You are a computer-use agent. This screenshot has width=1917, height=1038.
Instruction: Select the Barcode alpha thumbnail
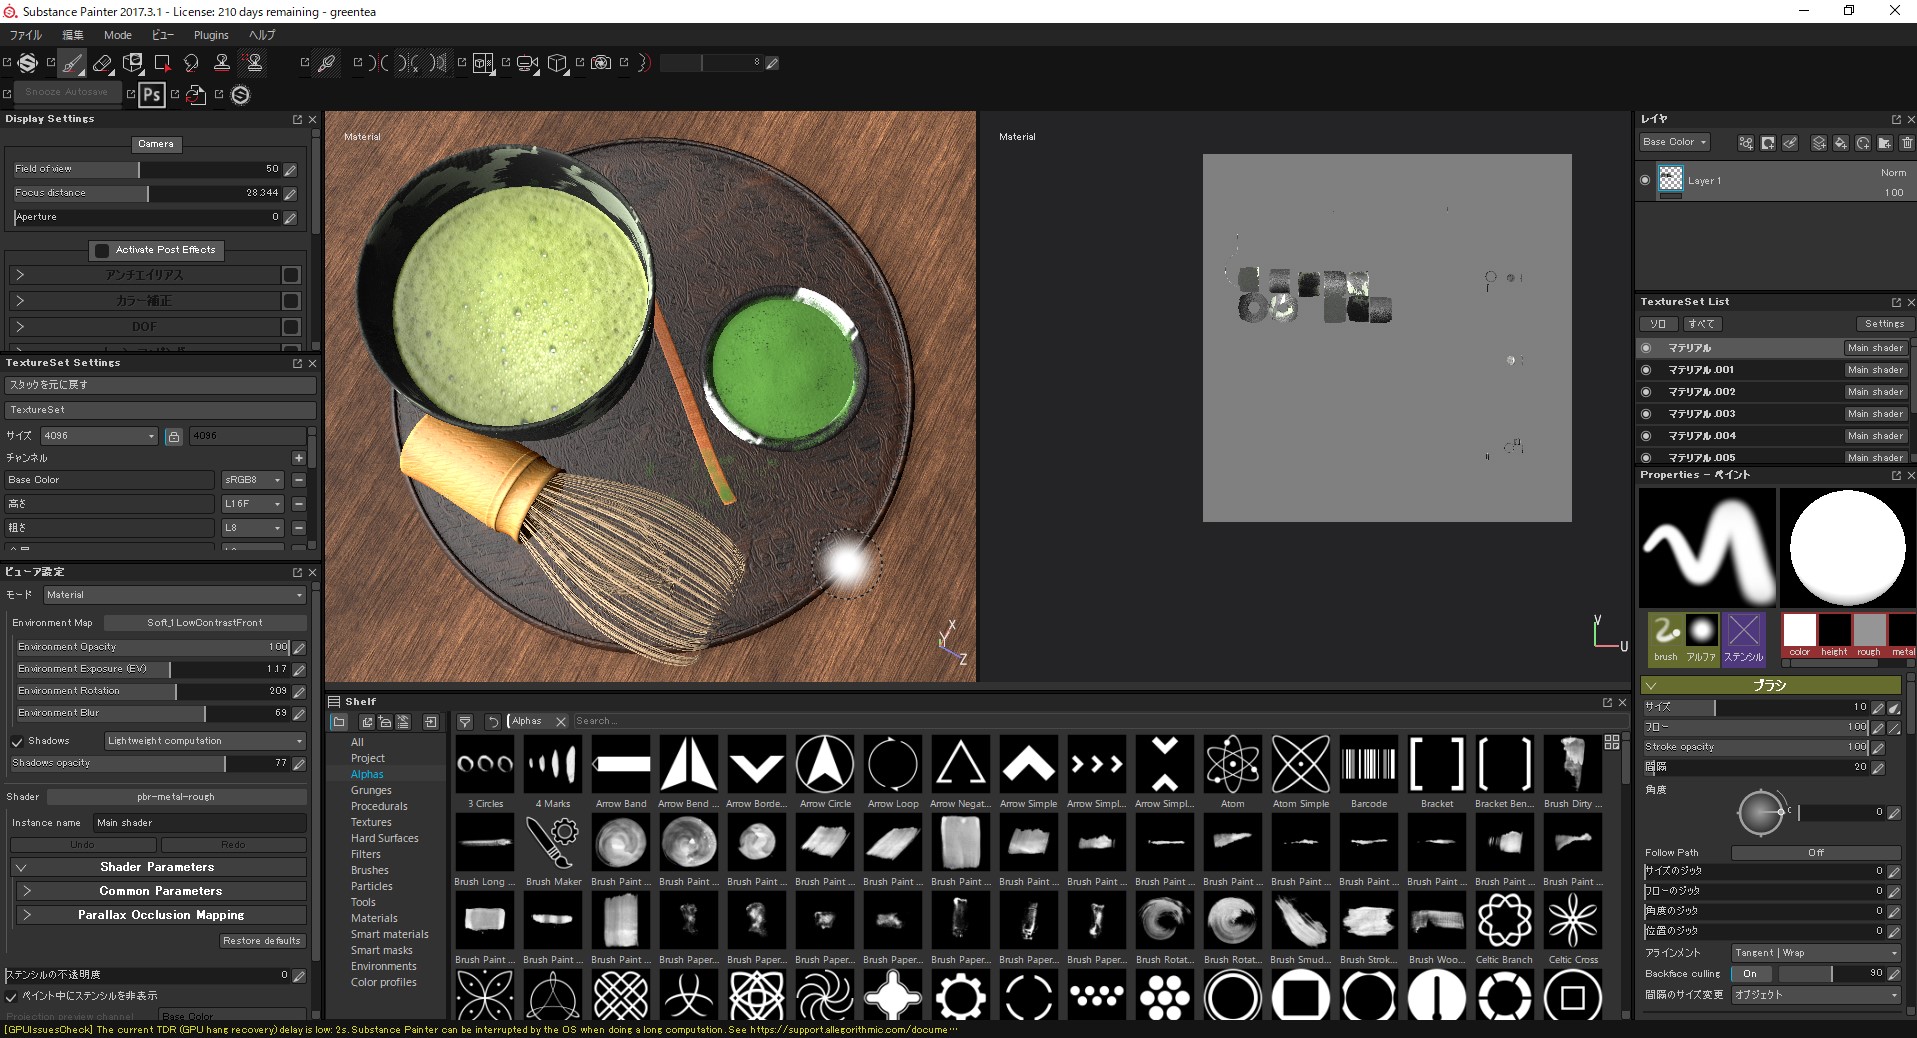coord(1369,765)
